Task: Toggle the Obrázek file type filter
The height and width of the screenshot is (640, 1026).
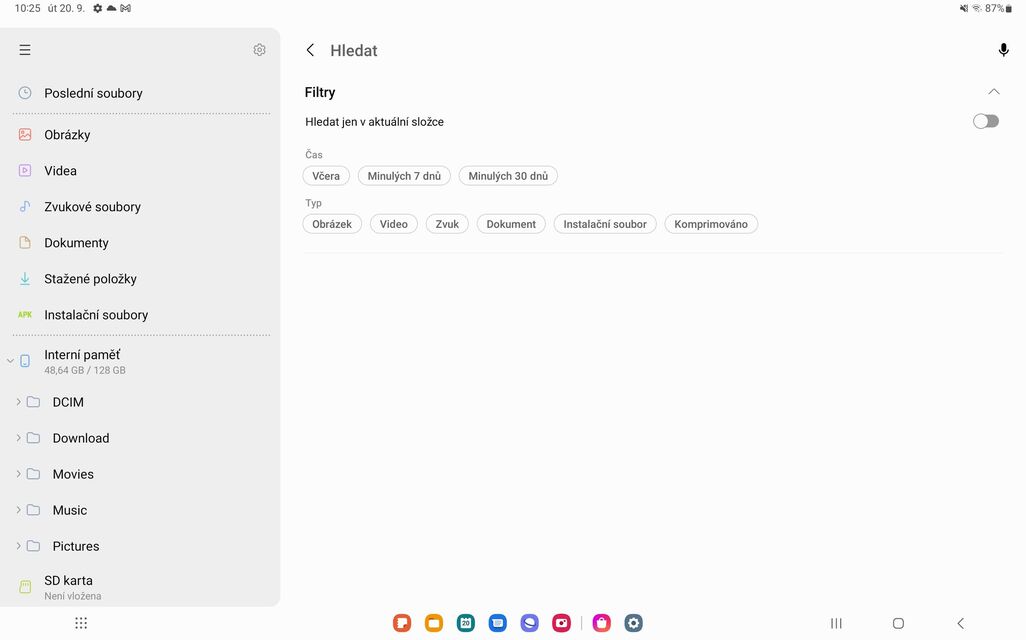Action: 332,223
